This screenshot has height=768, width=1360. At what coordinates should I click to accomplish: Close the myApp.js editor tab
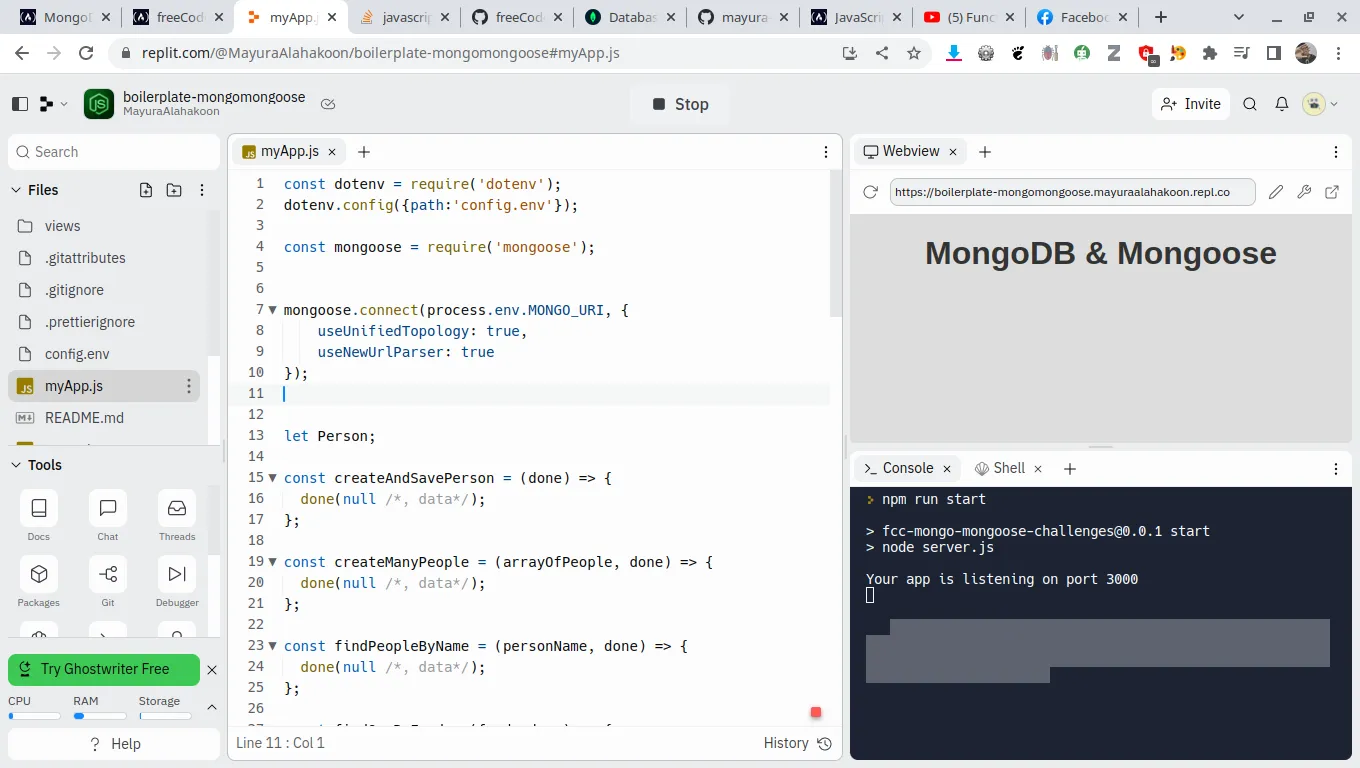point(333,152)
